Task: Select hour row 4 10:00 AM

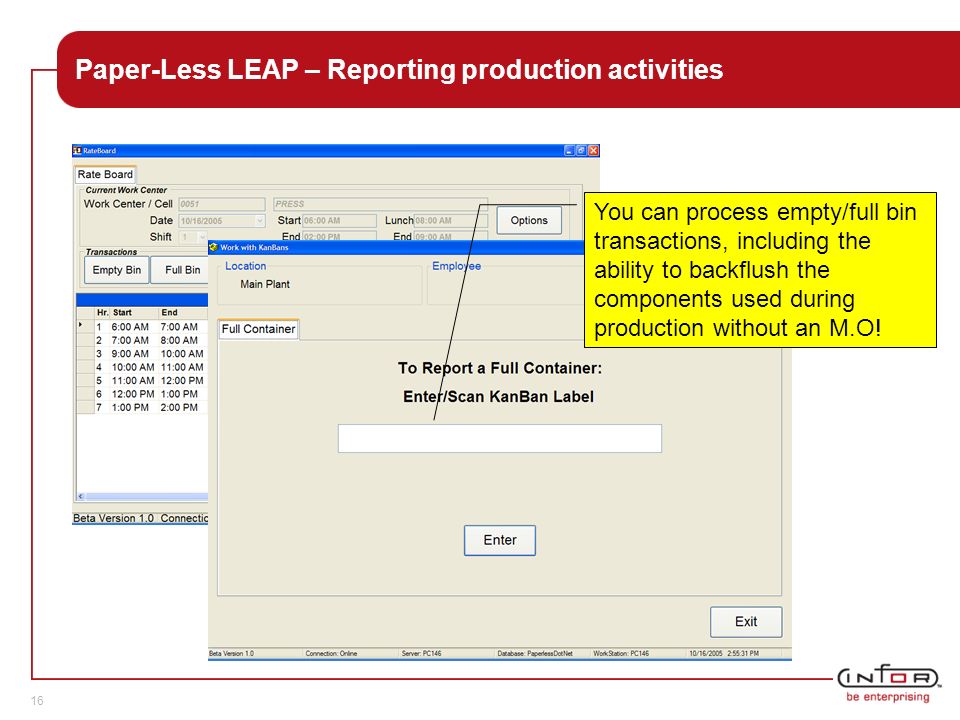Action: (x=143, y=367)
